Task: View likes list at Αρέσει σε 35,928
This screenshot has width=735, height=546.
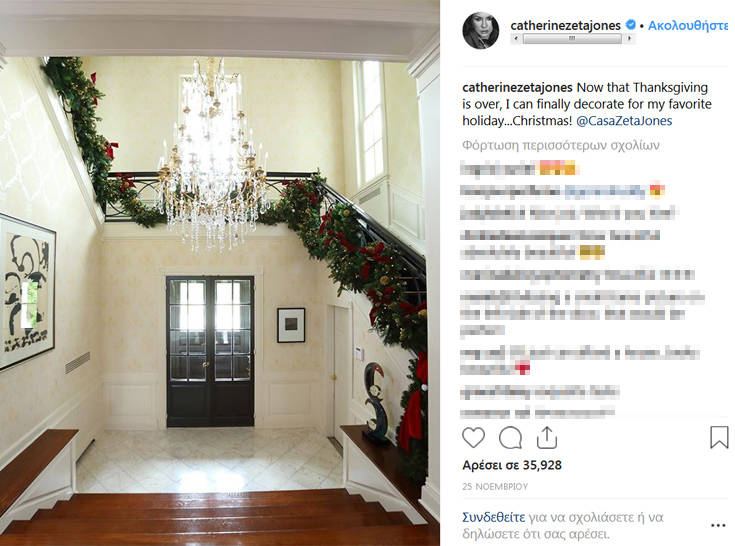Action: tap(512, 465)
